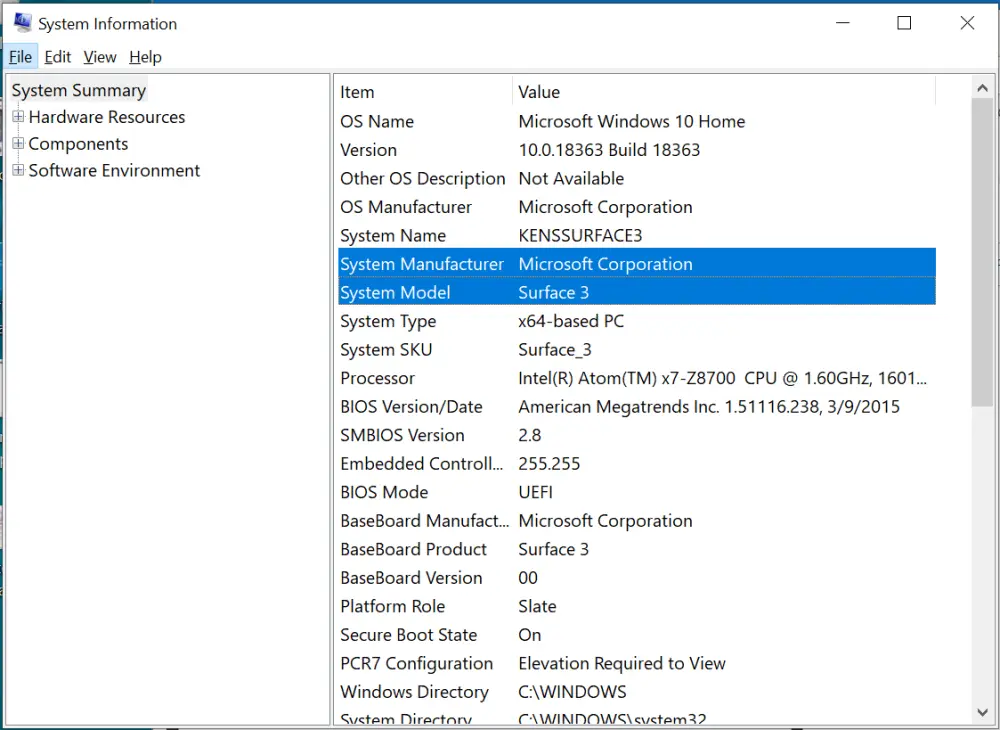
Task: Maximize the System Information window
Action: click(x=904, y=23)
